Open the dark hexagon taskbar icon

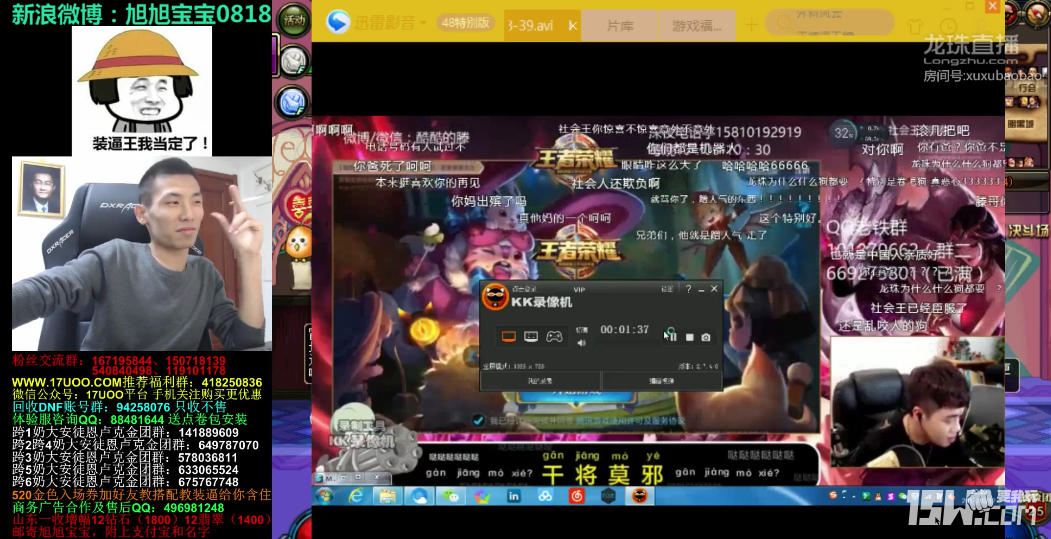pyautogui.click(x=608, y=496)
